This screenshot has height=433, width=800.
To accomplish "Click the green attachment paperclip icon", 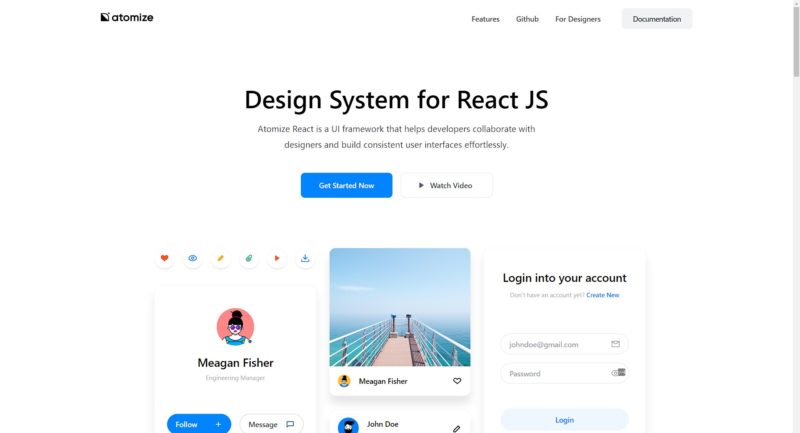I will tap(249, 258).
